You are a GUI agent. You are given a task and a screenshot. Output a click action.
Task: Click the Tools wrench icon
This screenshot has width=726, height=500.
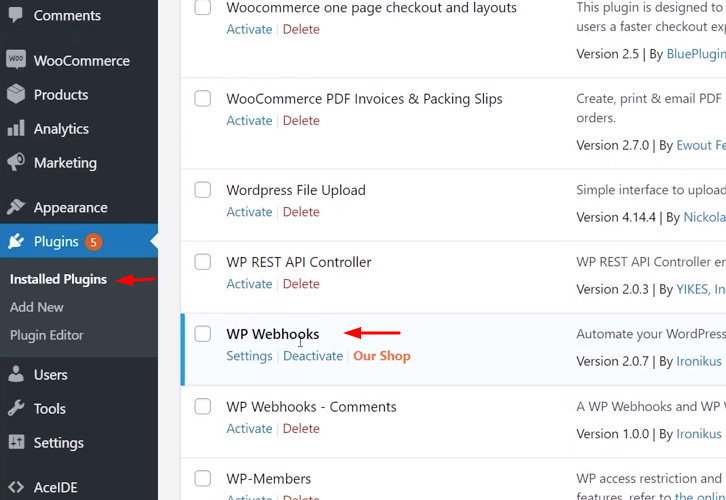click(x=16, y=408)
